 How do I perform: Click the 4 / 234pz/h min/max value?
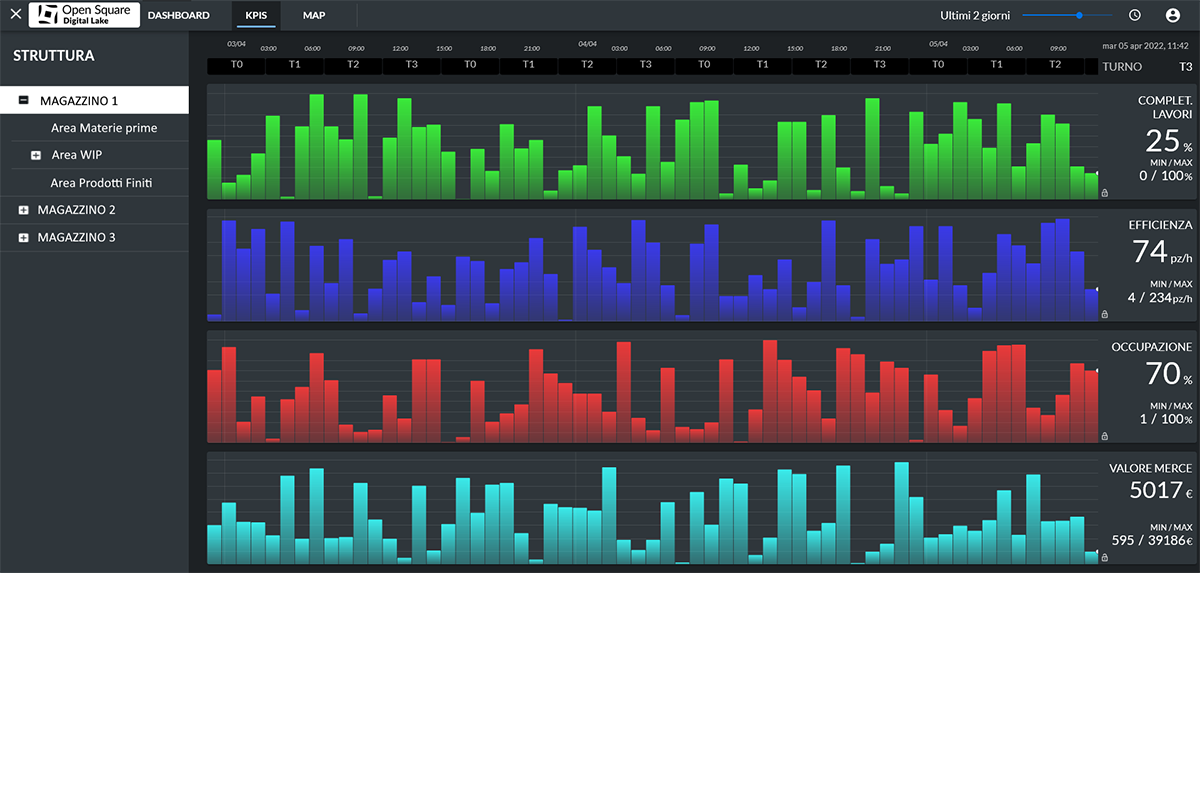tap(1160, 298)
